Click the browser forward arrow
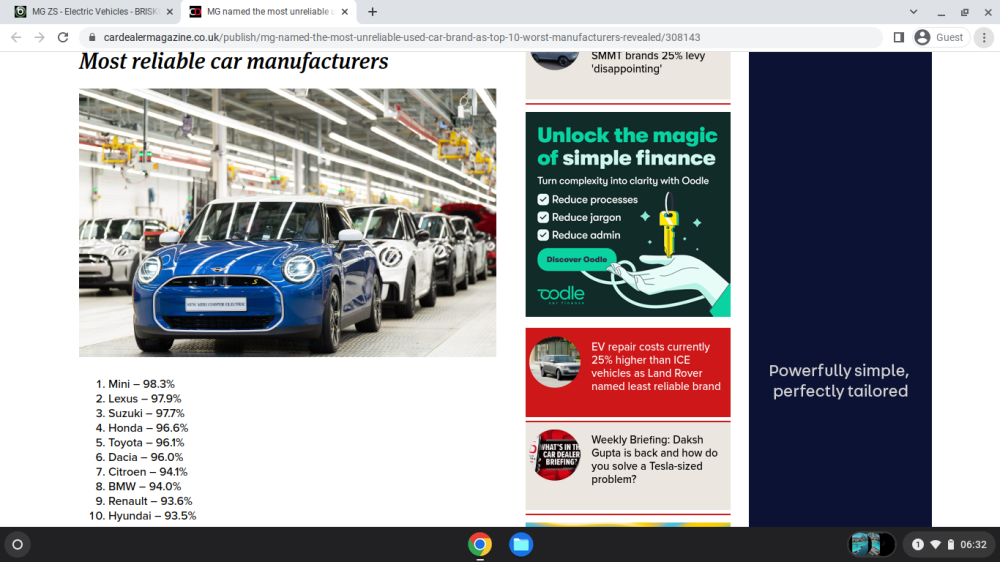Viewport: 1000px width, 562px height. tap(40, 38)
